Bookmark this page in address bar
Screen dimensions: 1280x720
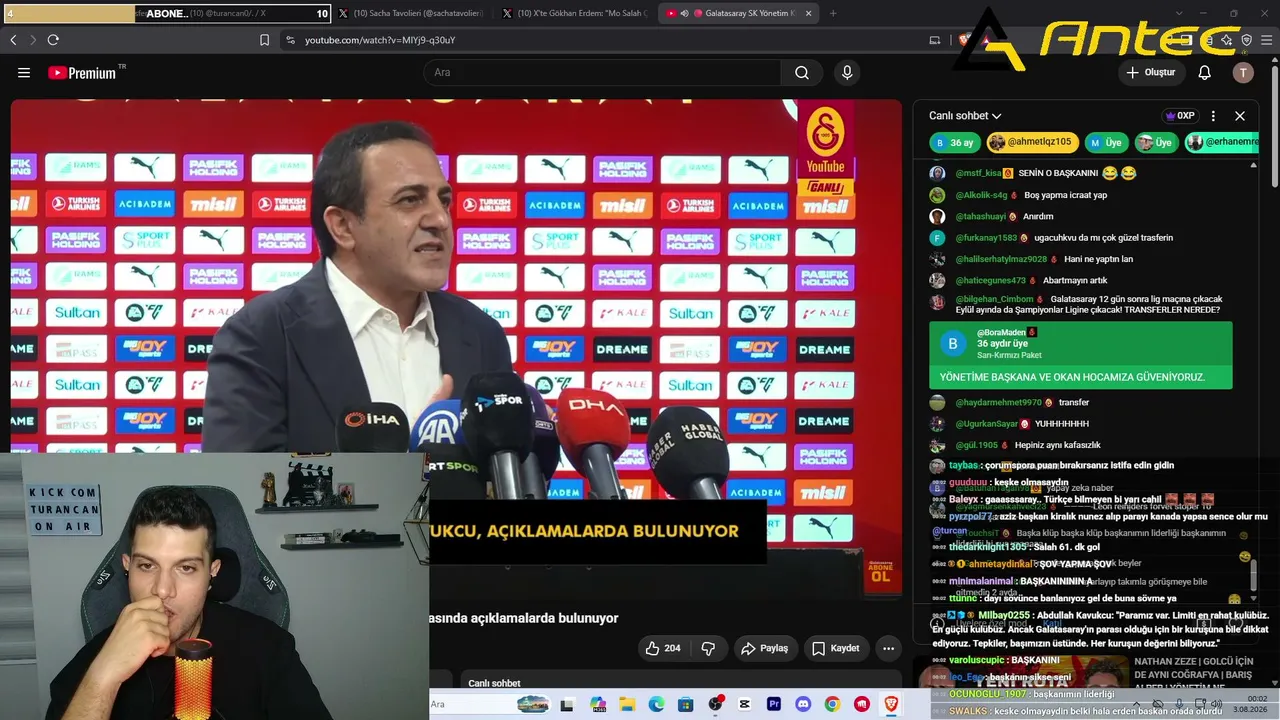pyautogui.click(x=264, y=40)
